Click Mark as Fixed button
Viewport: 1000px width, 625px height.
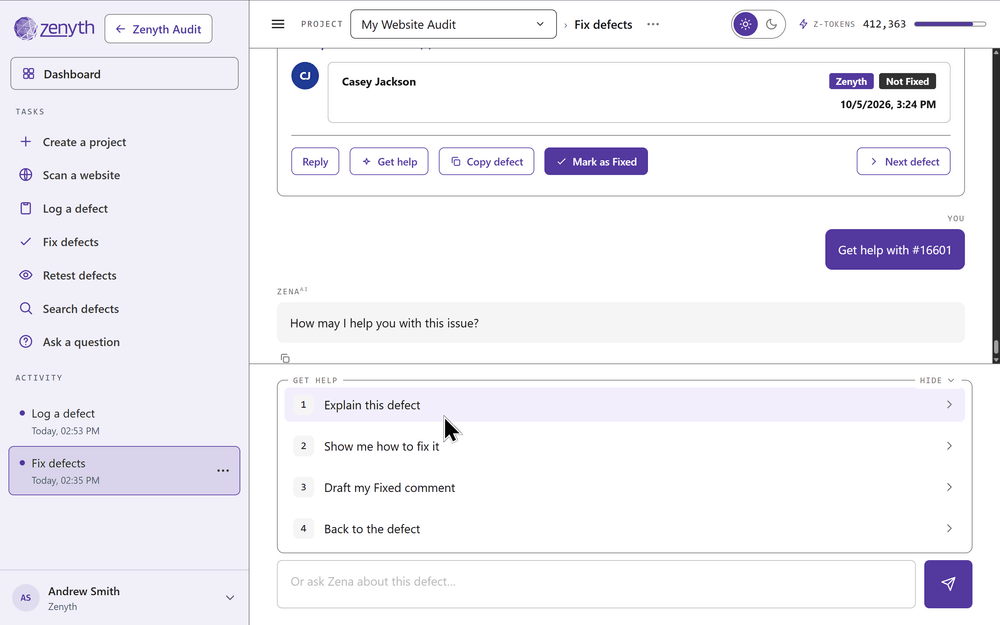[596, 161]
